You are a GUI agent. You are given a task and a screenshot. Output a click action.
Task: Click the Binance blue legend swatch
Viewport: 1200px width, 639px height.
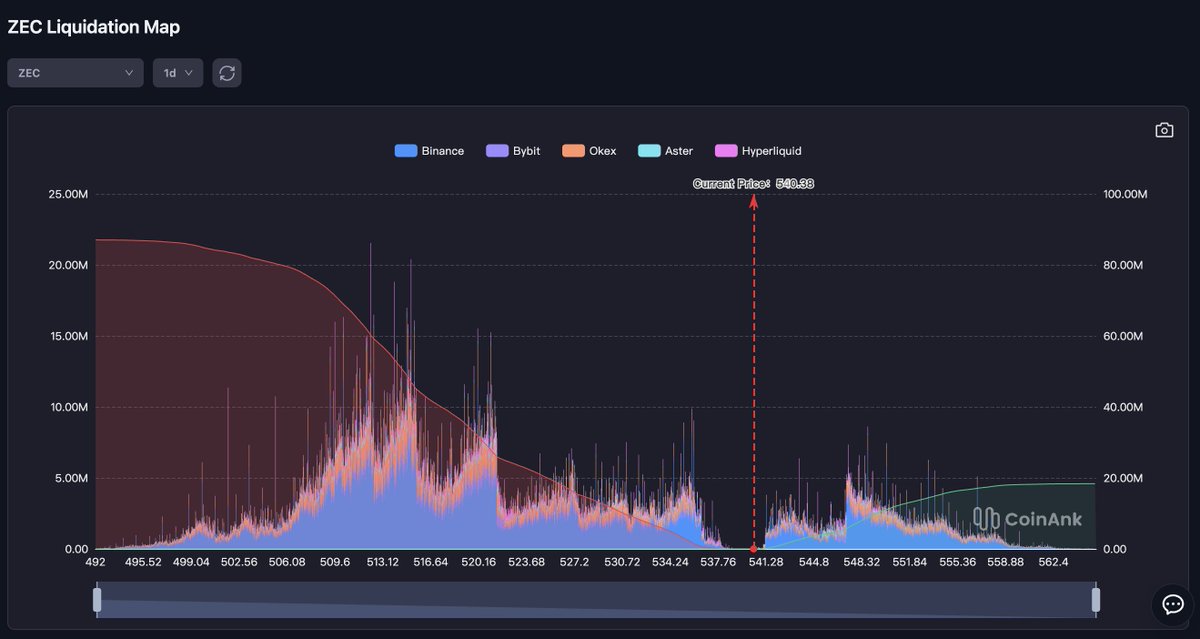pos(406,151)
